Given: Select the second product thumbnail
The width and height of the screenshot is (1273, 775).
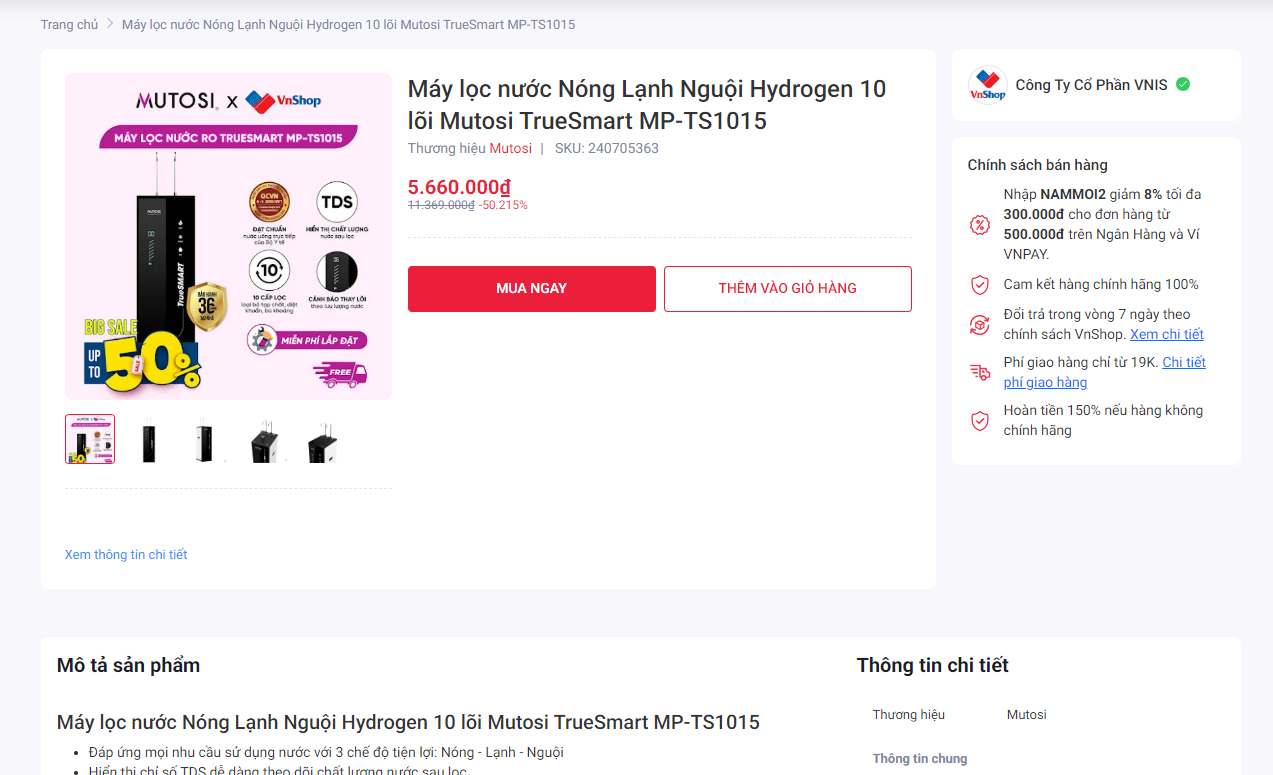Looking at the screenshot, I should click(x=148, y=439).
